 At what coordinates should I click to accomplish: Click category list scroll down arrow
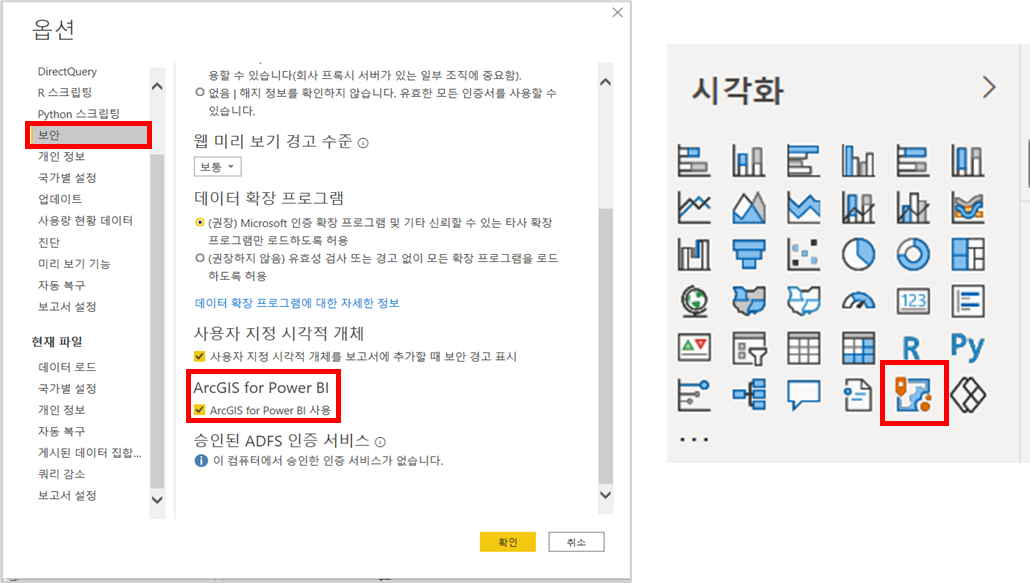(157, 500)
